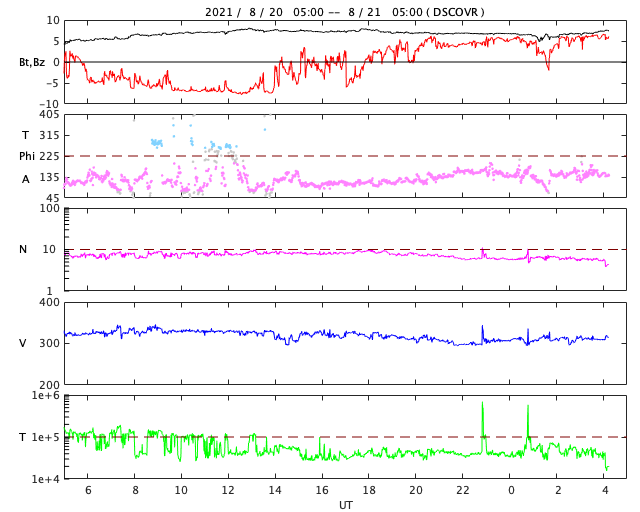This screenshot has height=512, width=640.
Task: Click the '22' hour tick label
Action: pyautogui.click(x=463, y=490)
